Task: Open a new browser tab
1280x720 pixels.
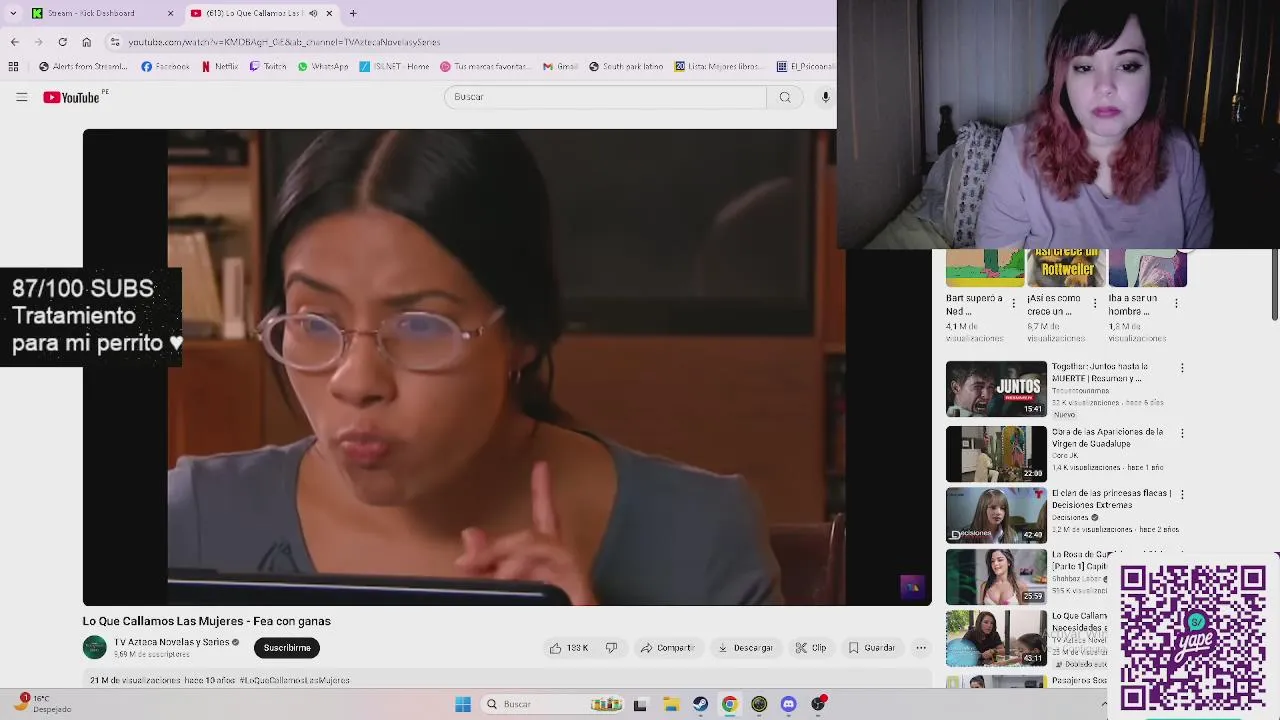Action: [x=353, y=13]
